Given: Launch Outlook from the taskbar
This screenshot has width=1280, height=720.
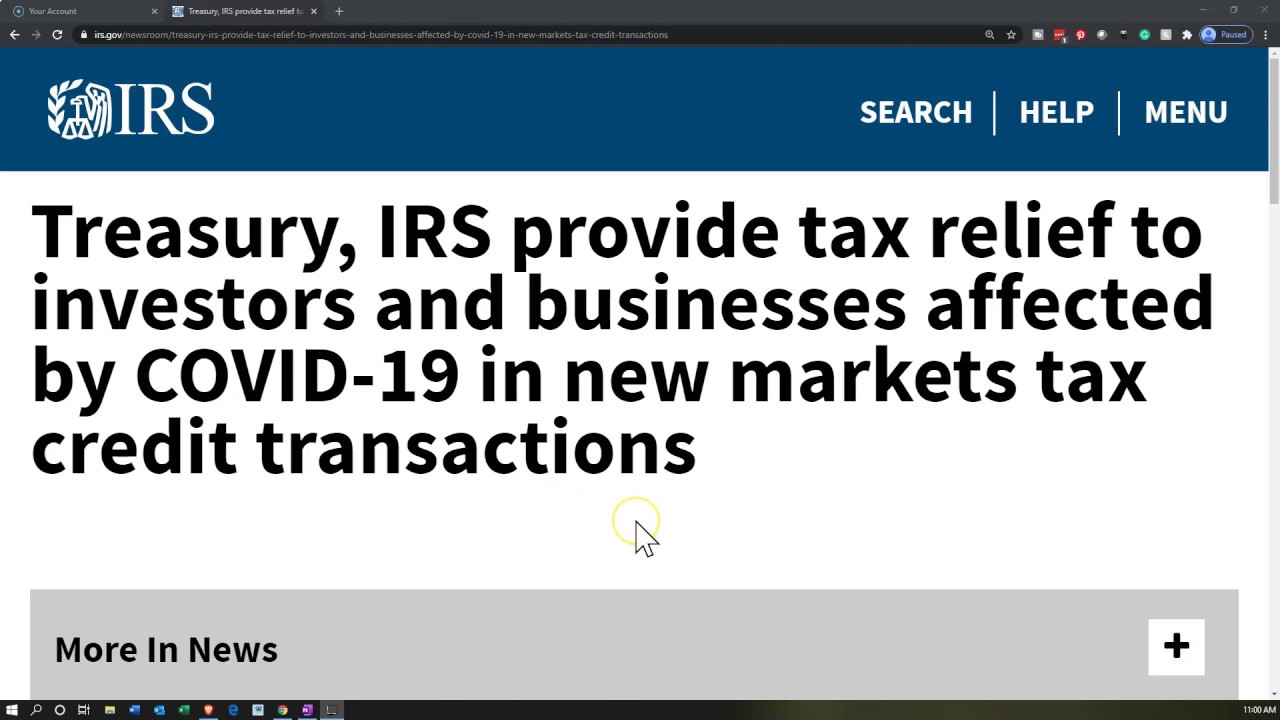Looking at the screenshot, I should point(159,710).
